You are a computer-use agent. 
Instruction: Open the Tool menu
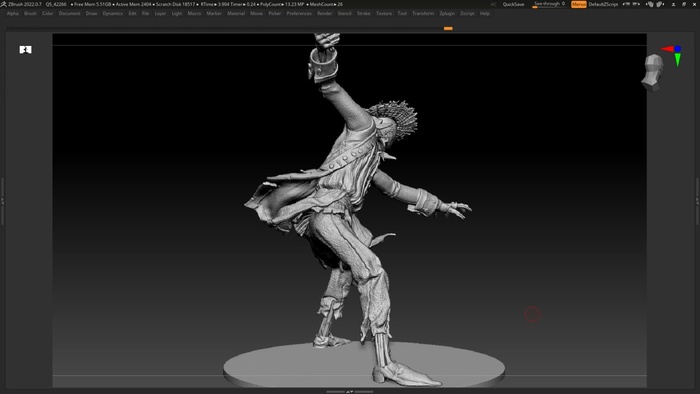click(402, 13)
